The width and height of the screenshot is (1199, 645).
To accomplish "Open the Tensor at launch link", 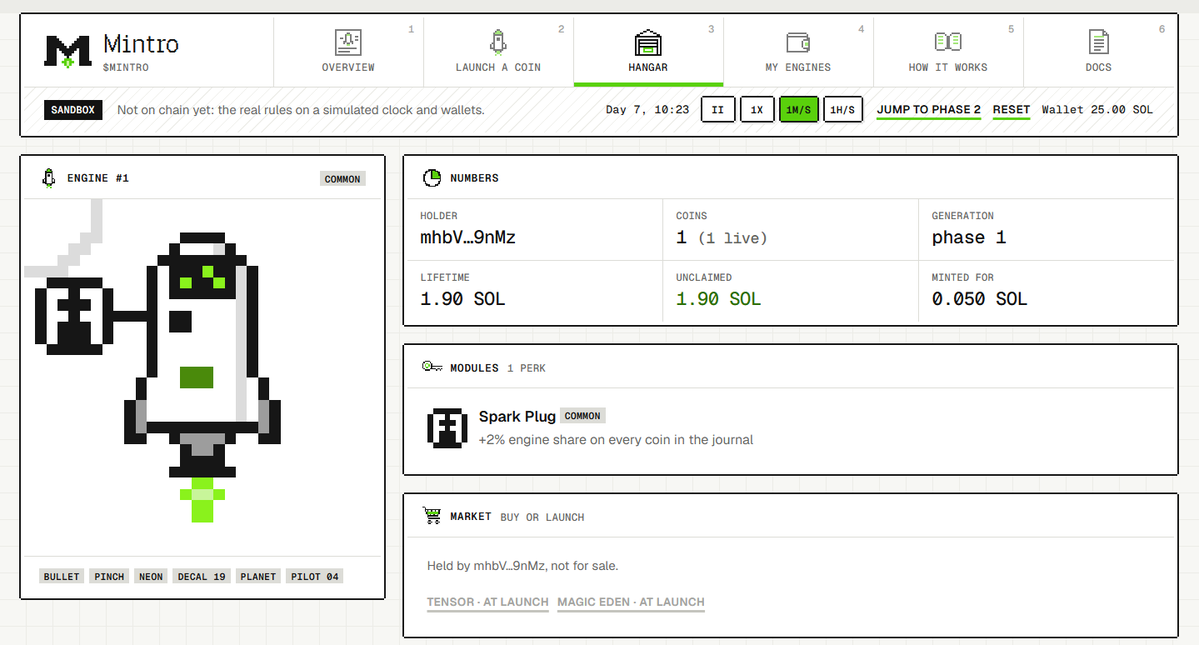I will (x=487, y=602).
